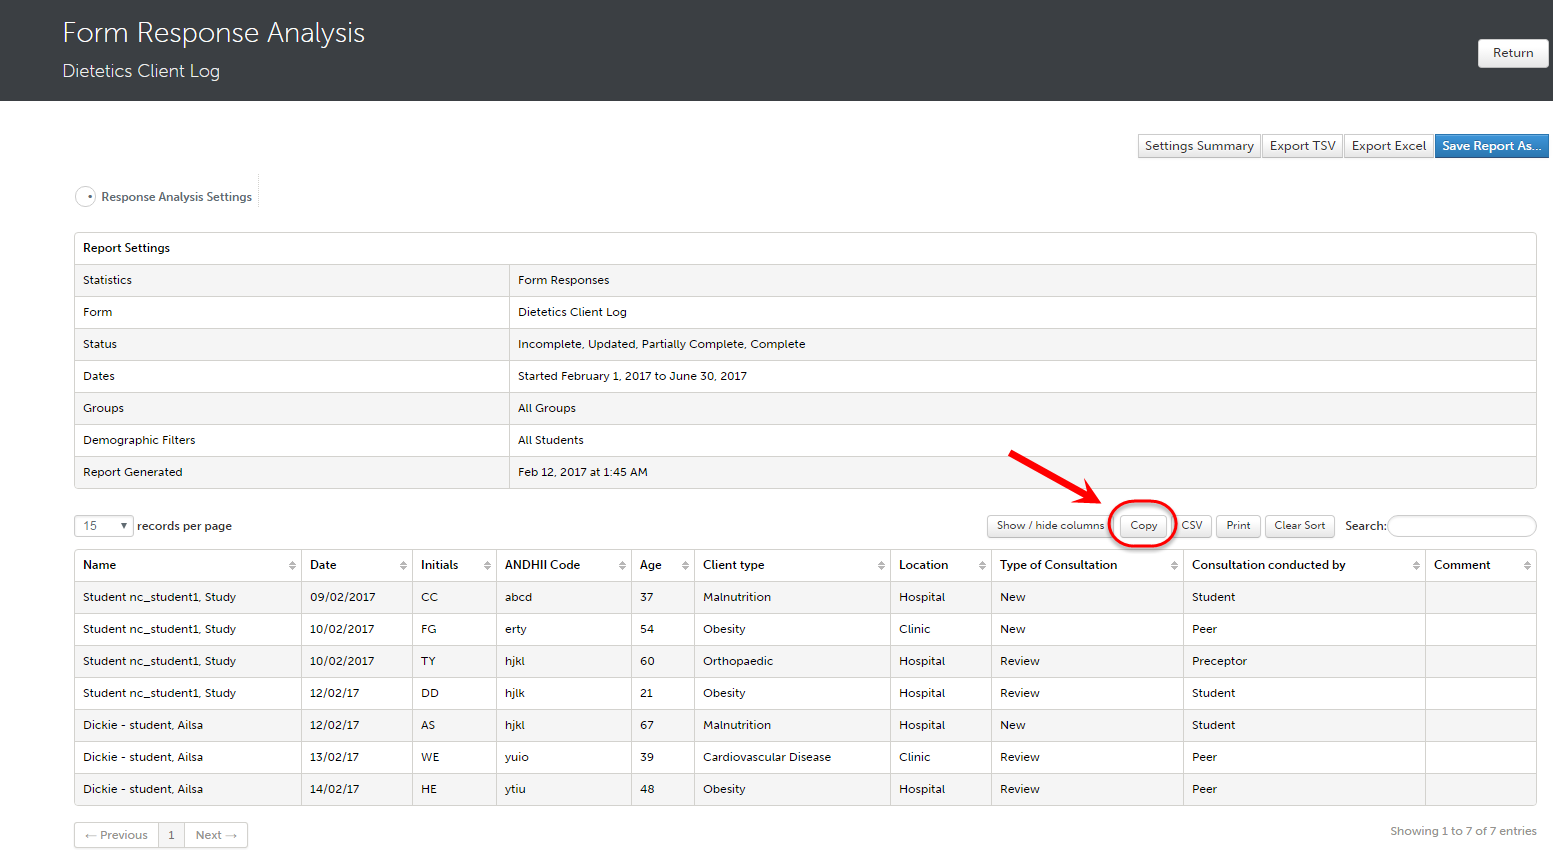Click Export Excel button
This screenshot has height=858, width=1553.
click(1389, 146)
